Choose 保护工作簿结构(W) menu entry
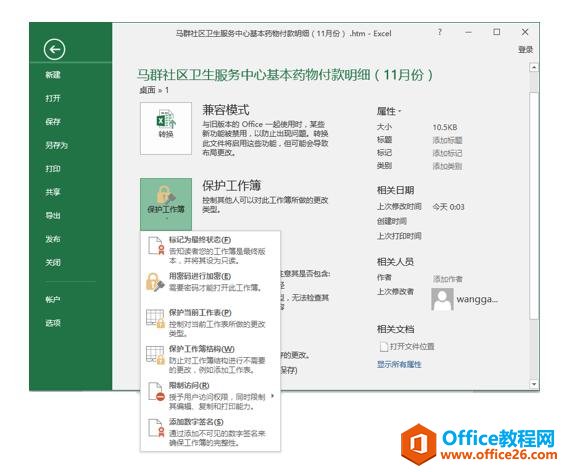Viewport: 564px width, 472px height. click(210, 359)
